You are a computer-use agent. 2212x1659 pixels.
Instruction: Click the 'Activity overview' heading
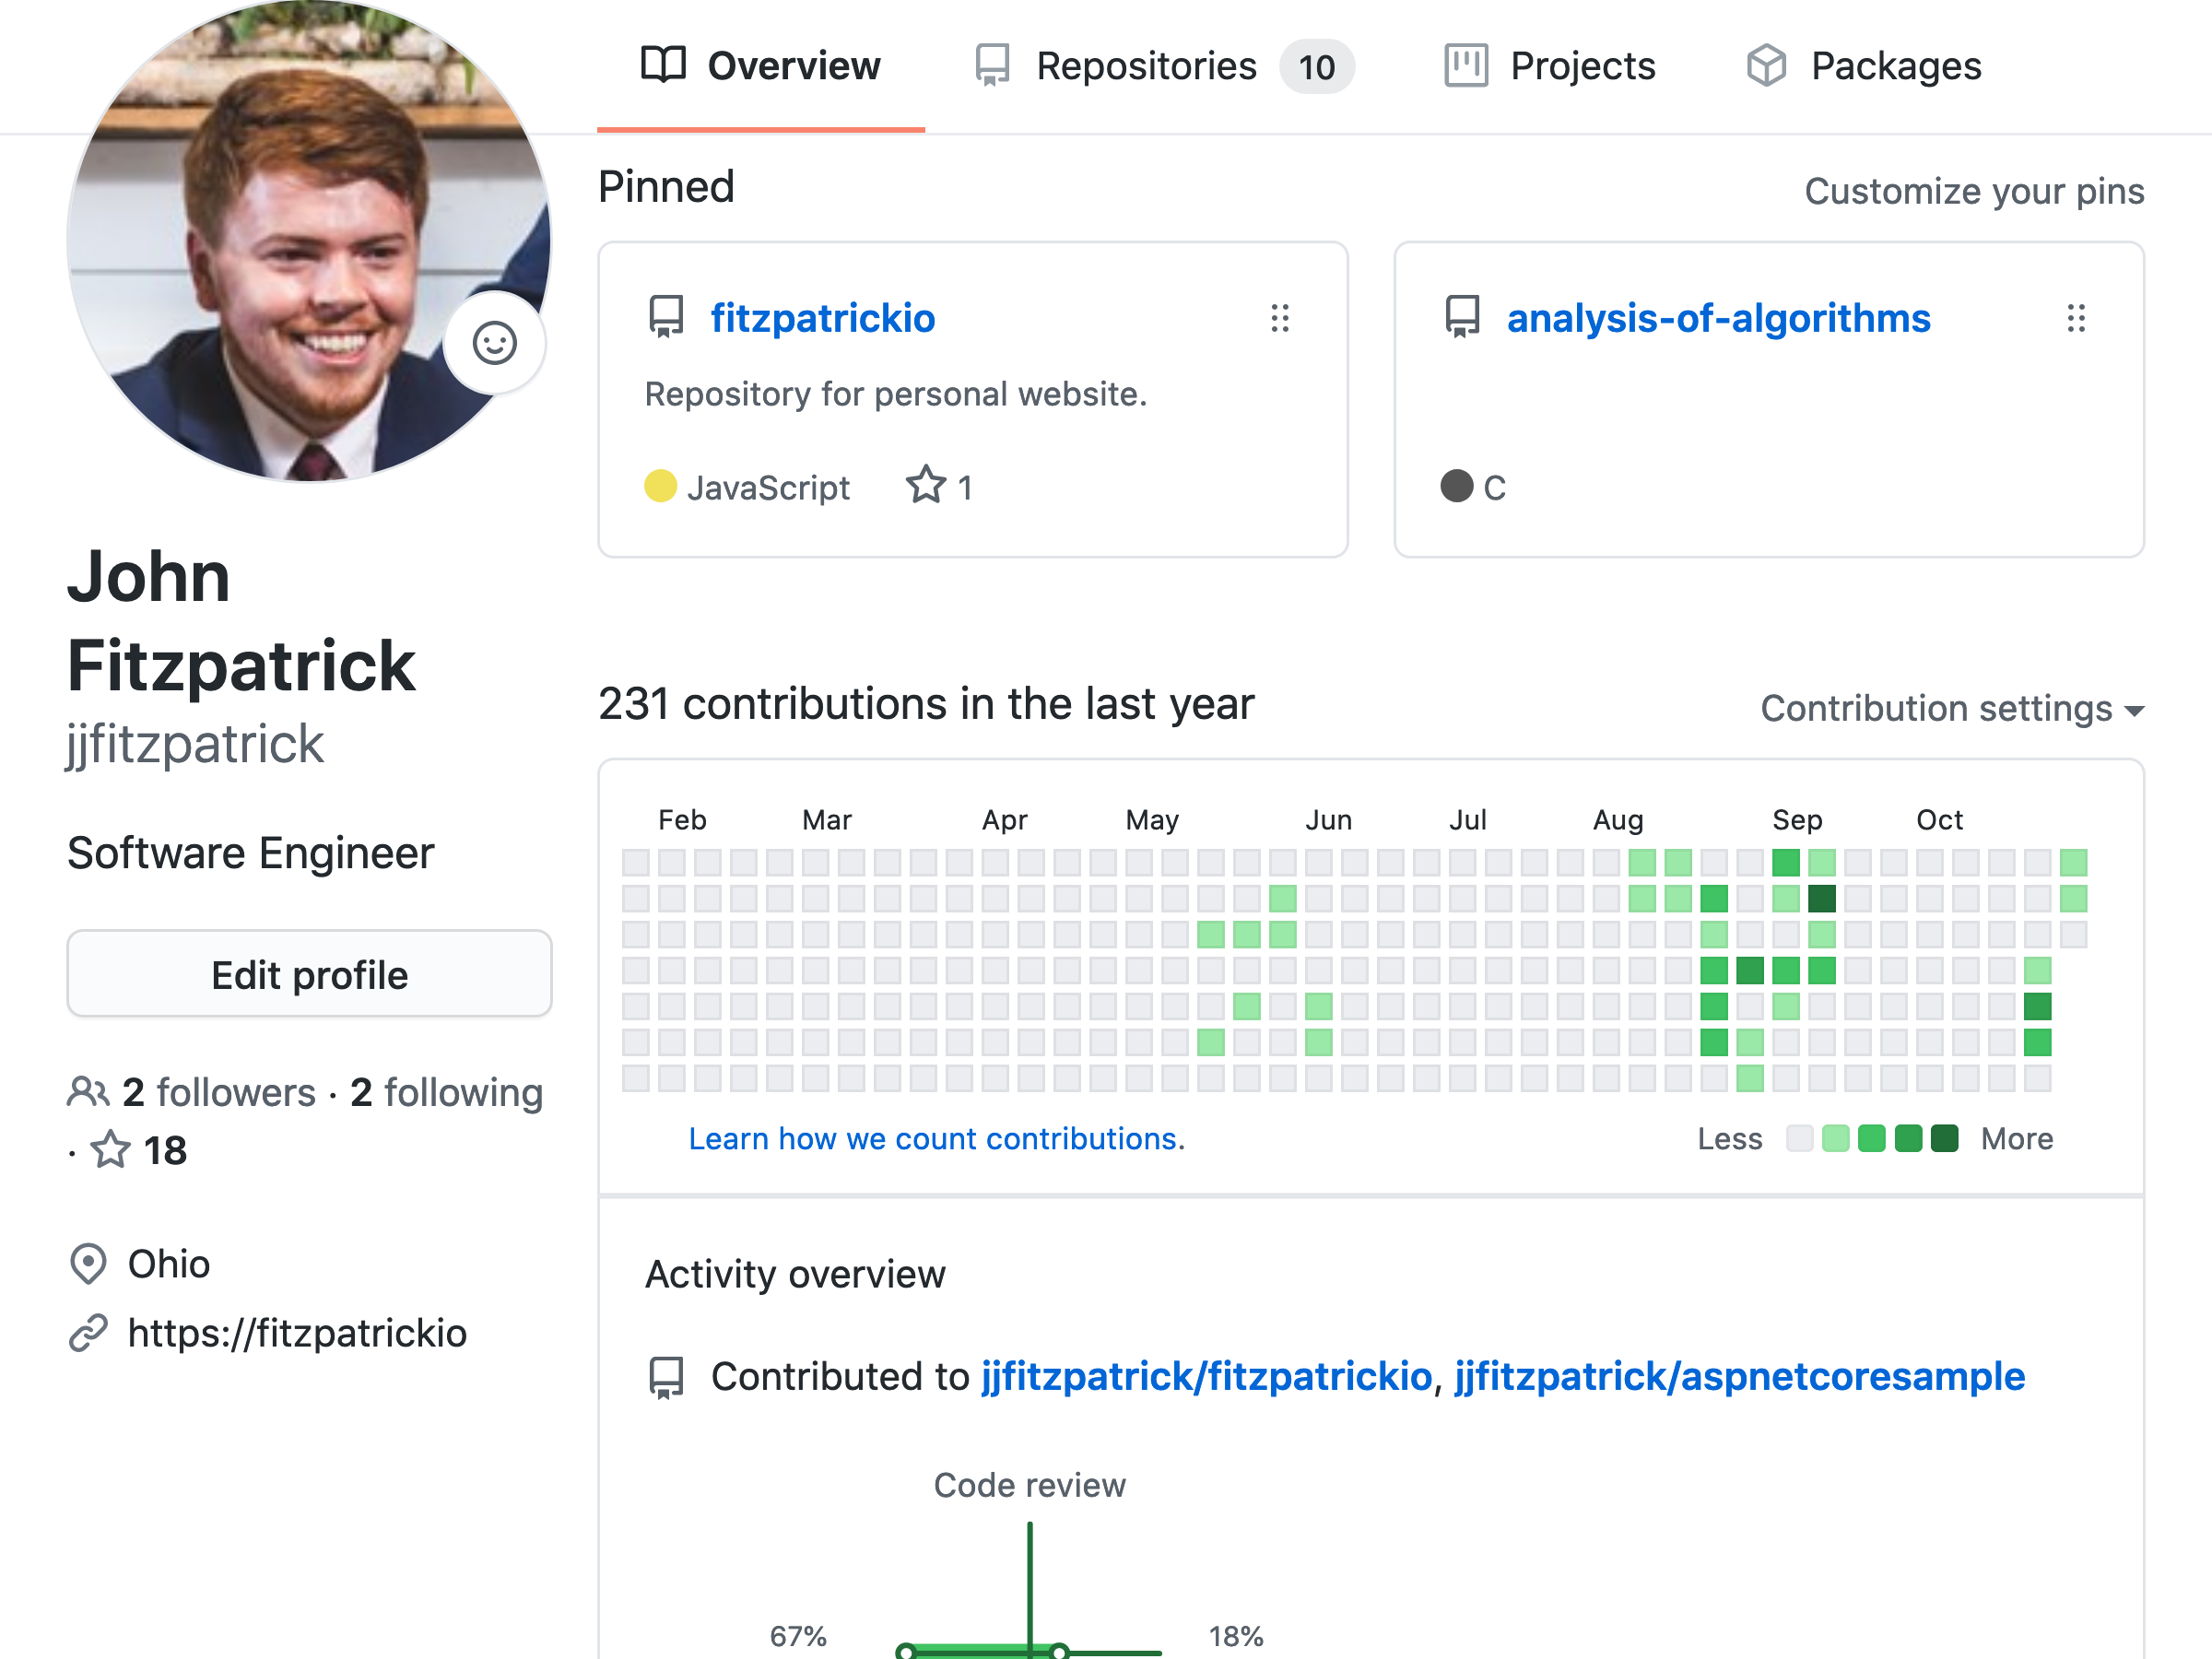click(795, 1275)
